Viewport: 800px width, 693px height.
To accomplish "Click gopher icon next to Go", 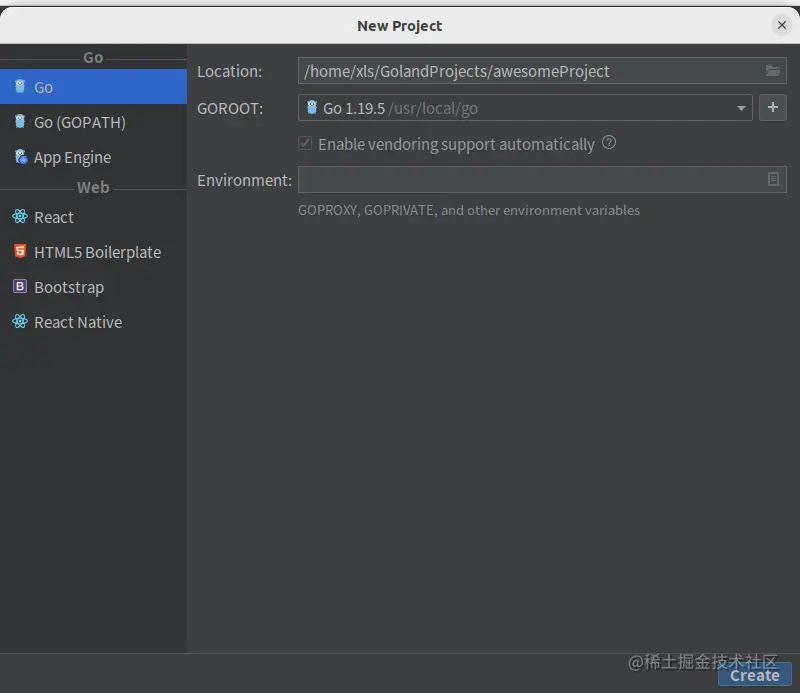I will pyautogui.click(x=20, y=86).
